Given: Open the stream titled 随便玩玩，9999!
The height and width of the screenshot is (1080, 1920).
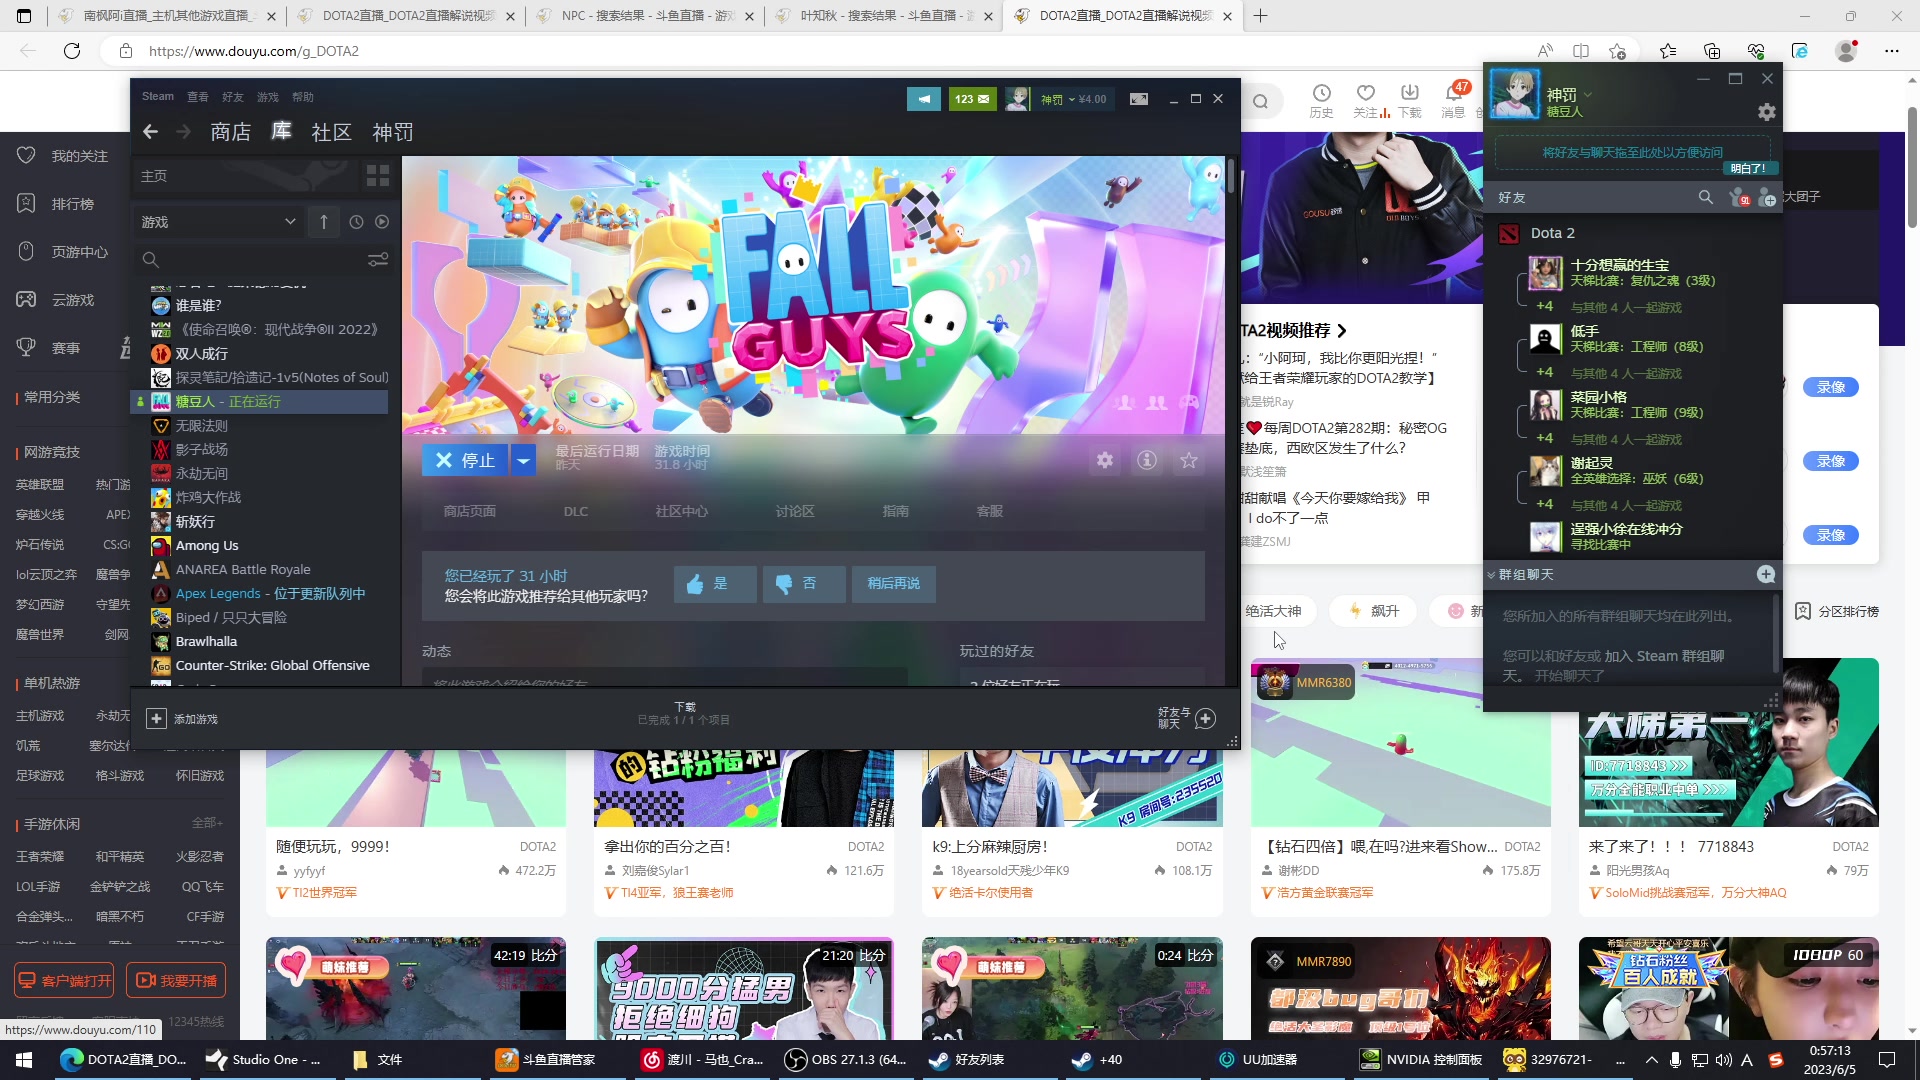Looking at the screenshot, I should tap(333, 846).
